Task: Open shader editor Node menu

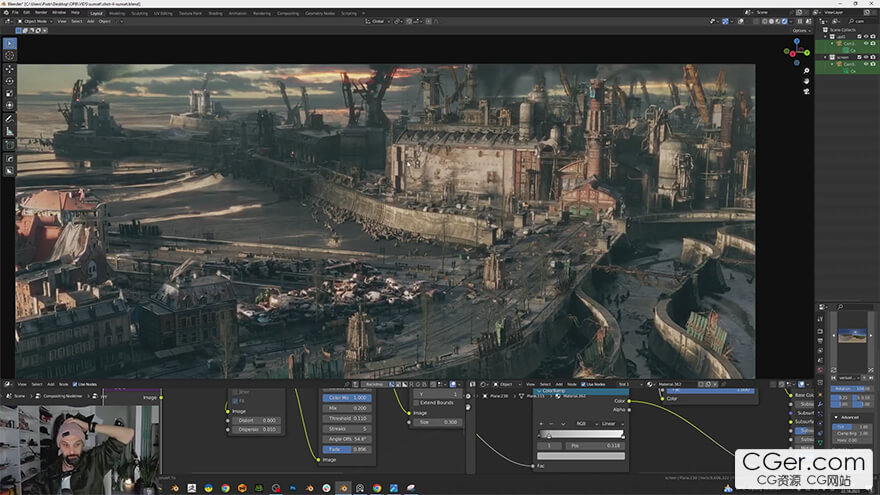Action: [x=572, y=384]
